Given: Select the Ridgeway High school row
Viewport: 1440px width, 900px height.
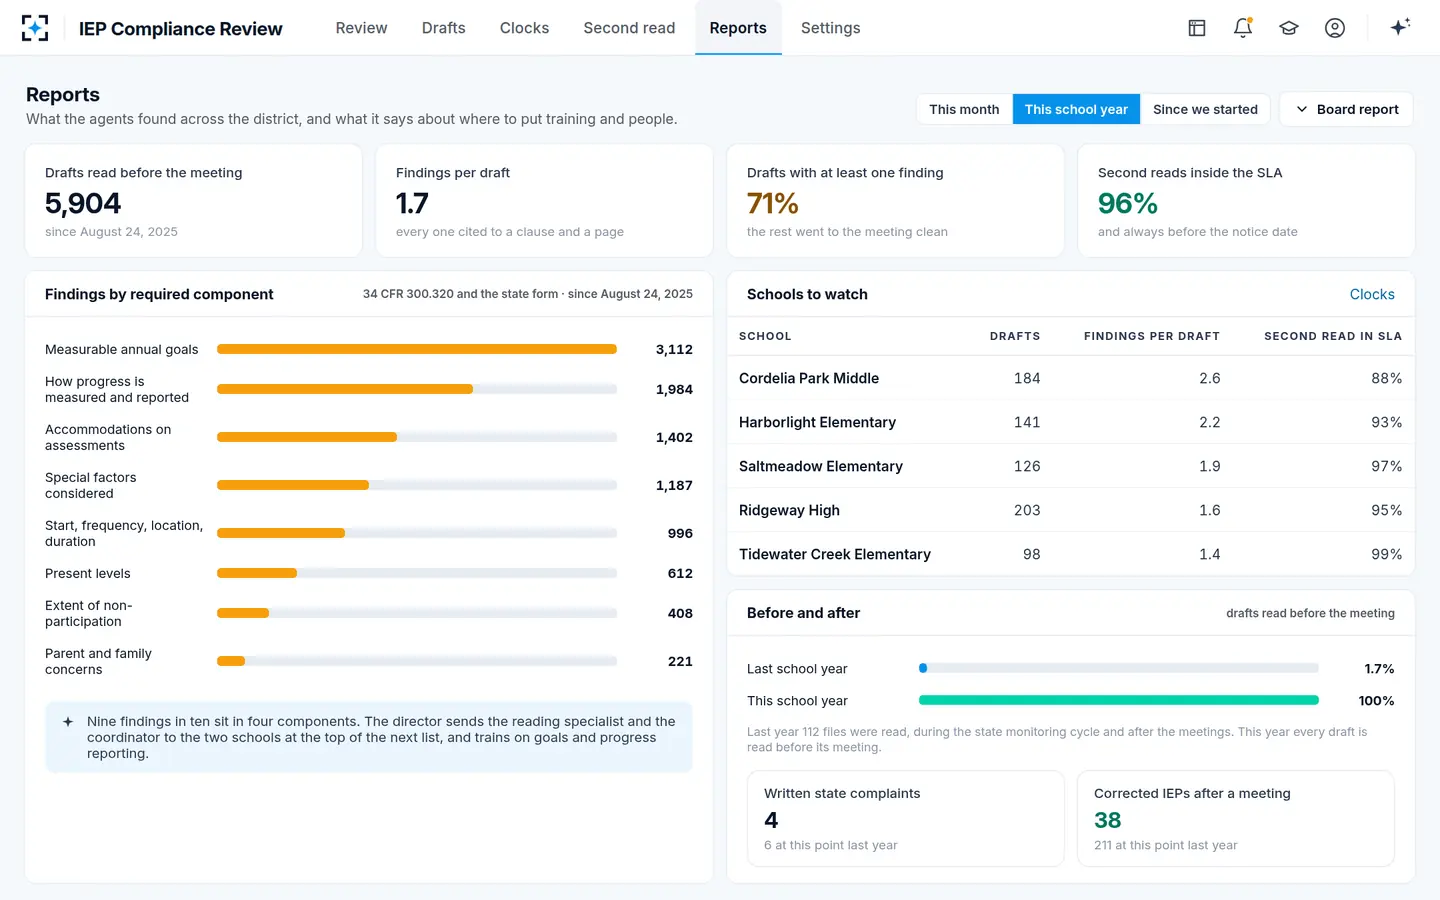Looking at the screenshot, I should click(1070, 510).
